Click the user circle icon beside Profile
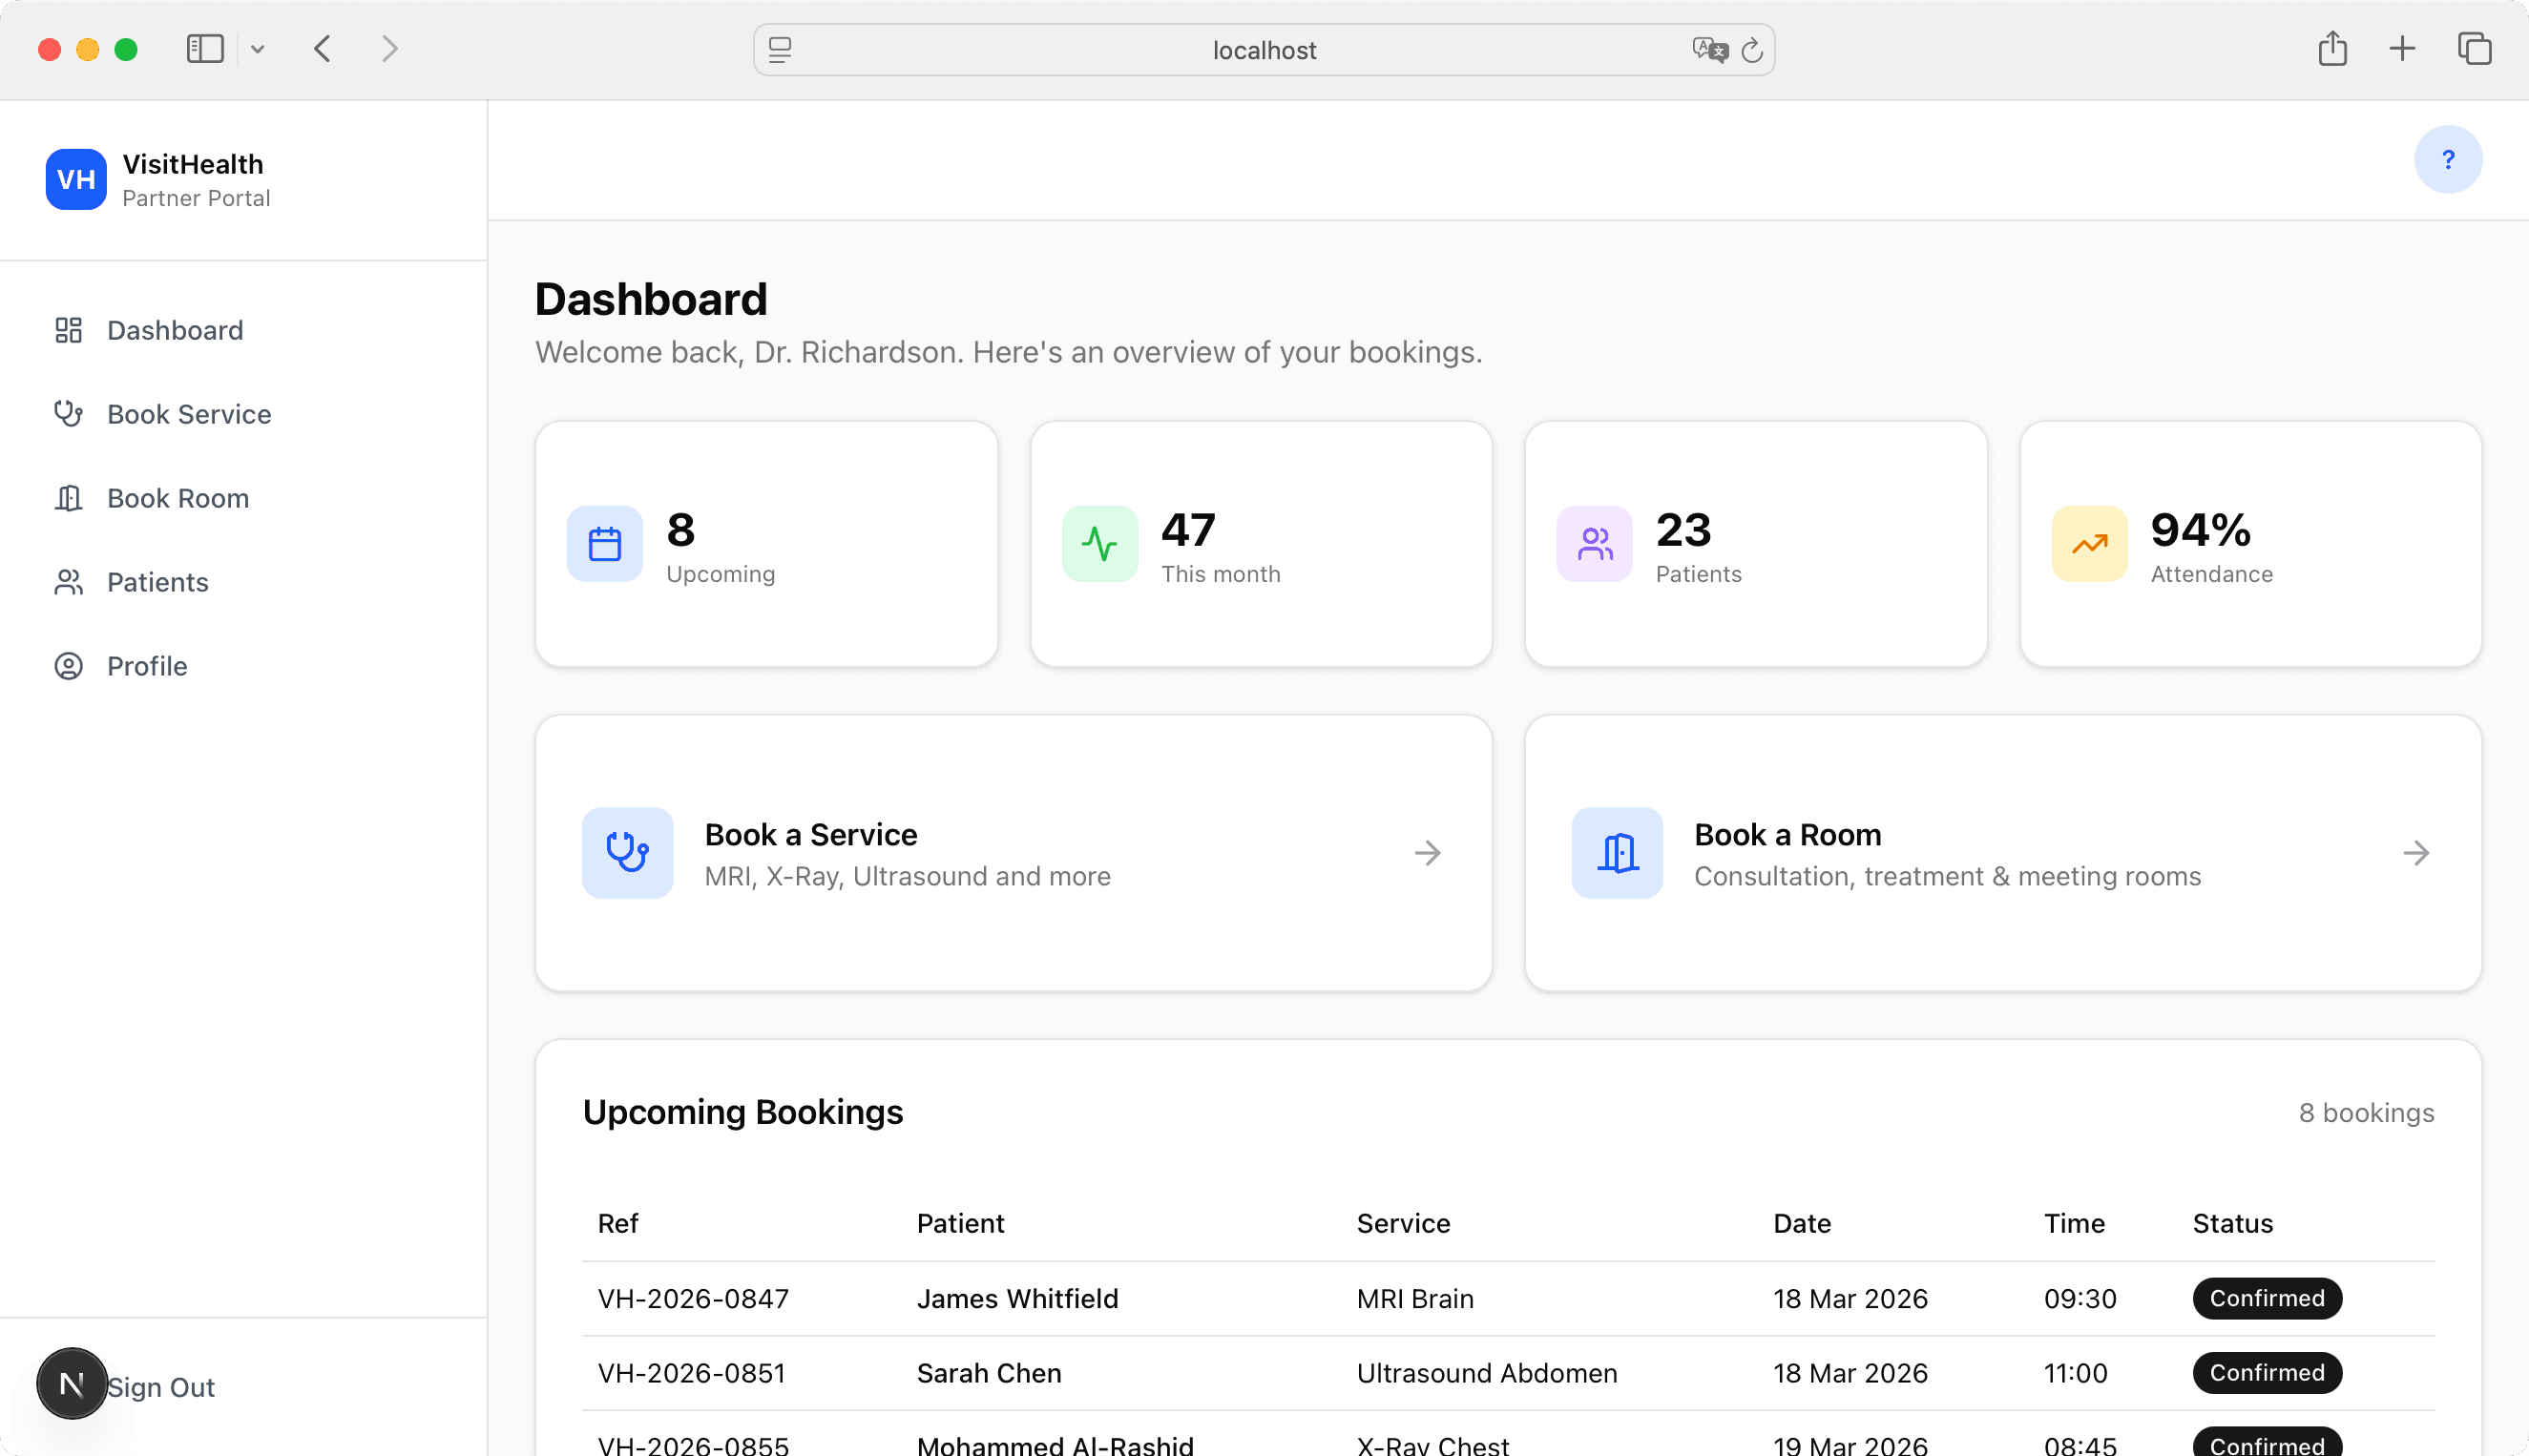The height and width of the screenshot is (1456, 2529). [x=68, y=666]
